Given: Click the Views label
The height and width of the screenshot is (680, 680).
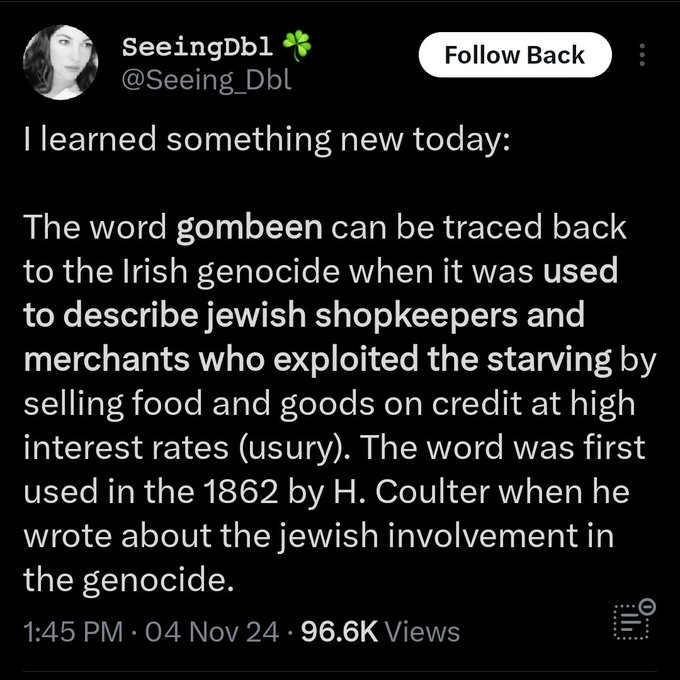Looking at the screenshot, I should point(423,632).
